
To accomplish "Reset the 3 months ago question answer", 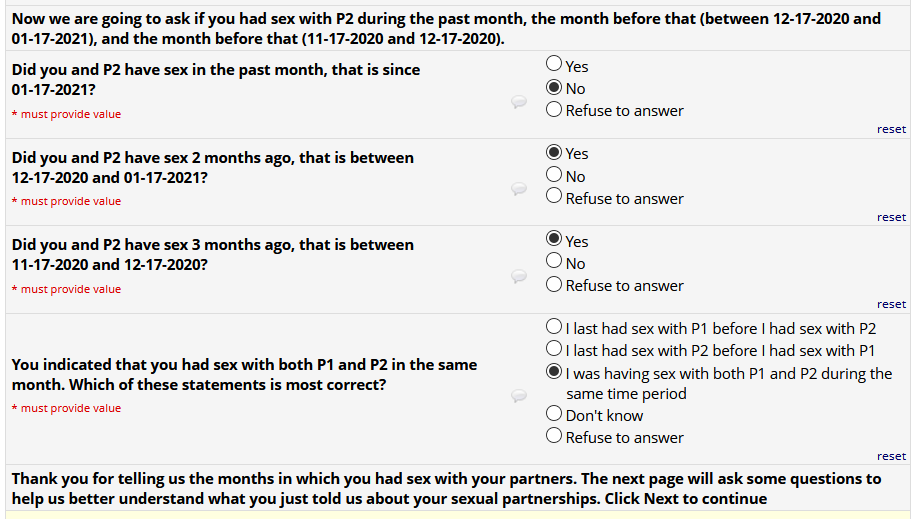I will (891, 304).
